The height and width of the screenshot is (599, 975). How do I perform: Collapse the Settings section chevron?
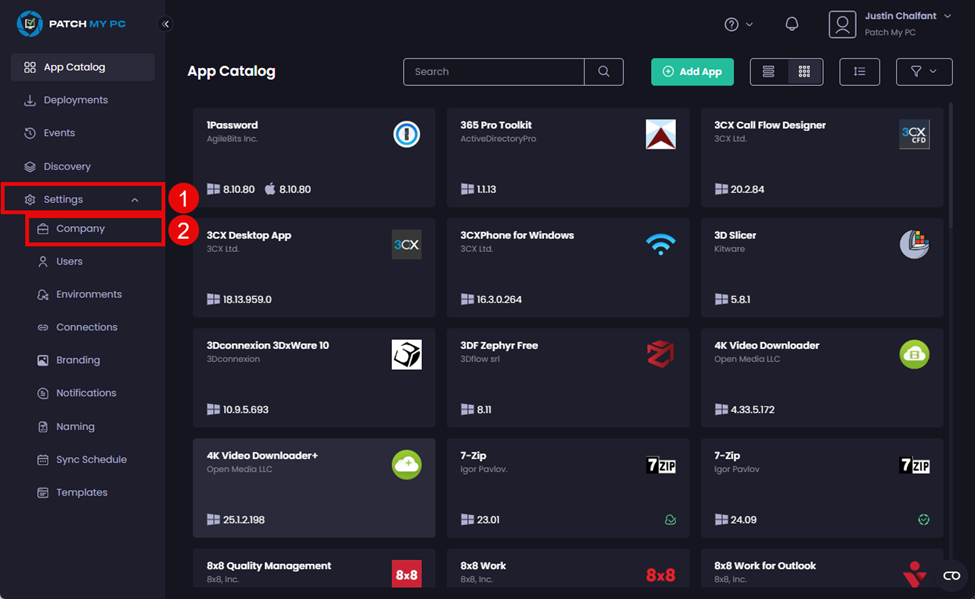coord(136,199)
